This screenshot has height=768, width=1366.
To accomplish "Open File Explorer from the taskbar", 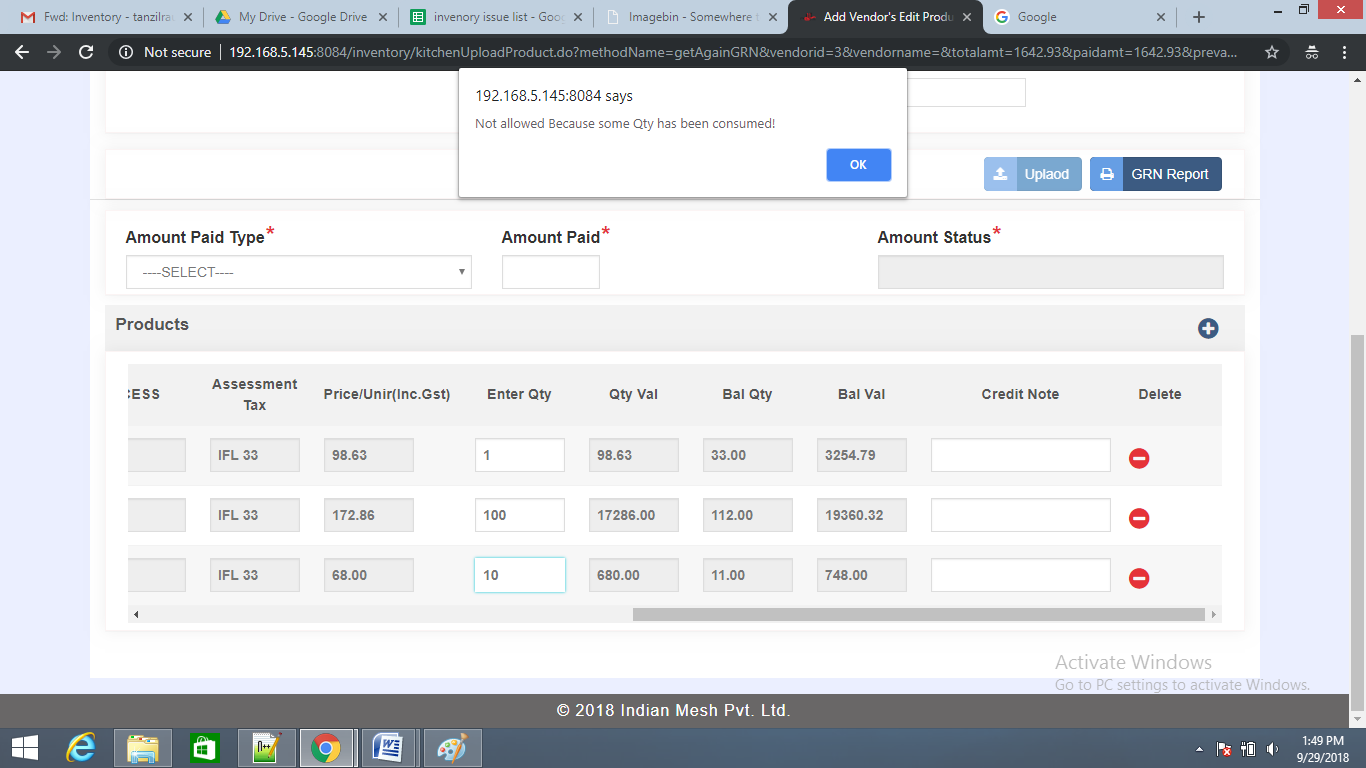I will point(143,747).
